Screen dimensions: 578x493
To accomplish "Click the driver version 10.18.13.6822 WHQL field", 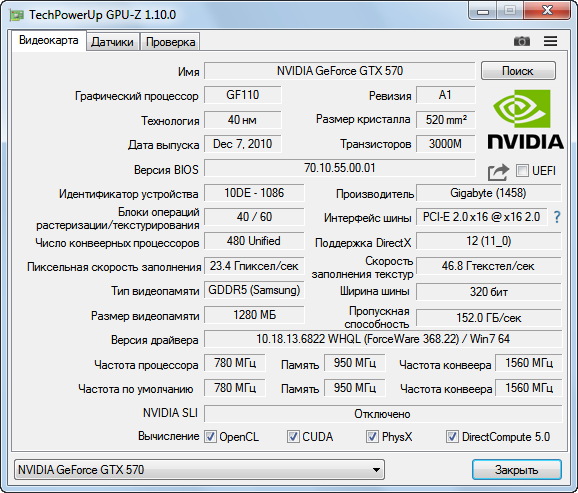I will [x=383, y=338].
